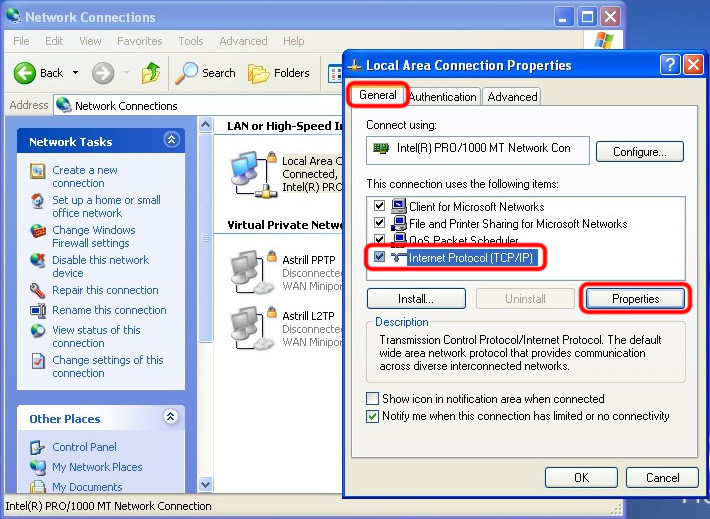Open the Back history dropdown arrow

75,73
